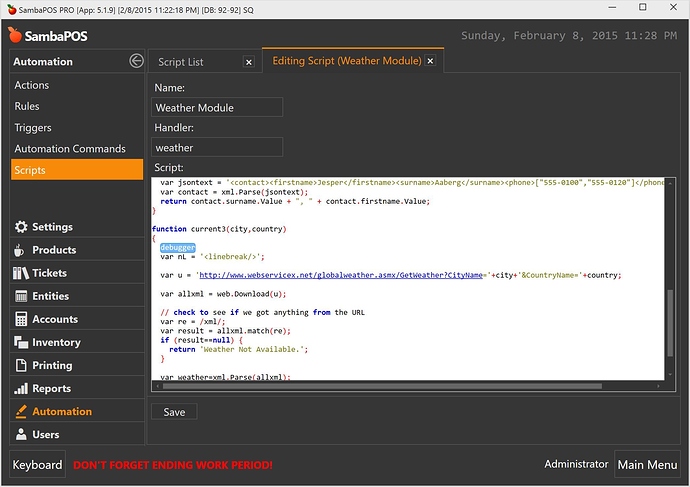
Task: Click the Inventory label in the sidebar
Action: 56,342
